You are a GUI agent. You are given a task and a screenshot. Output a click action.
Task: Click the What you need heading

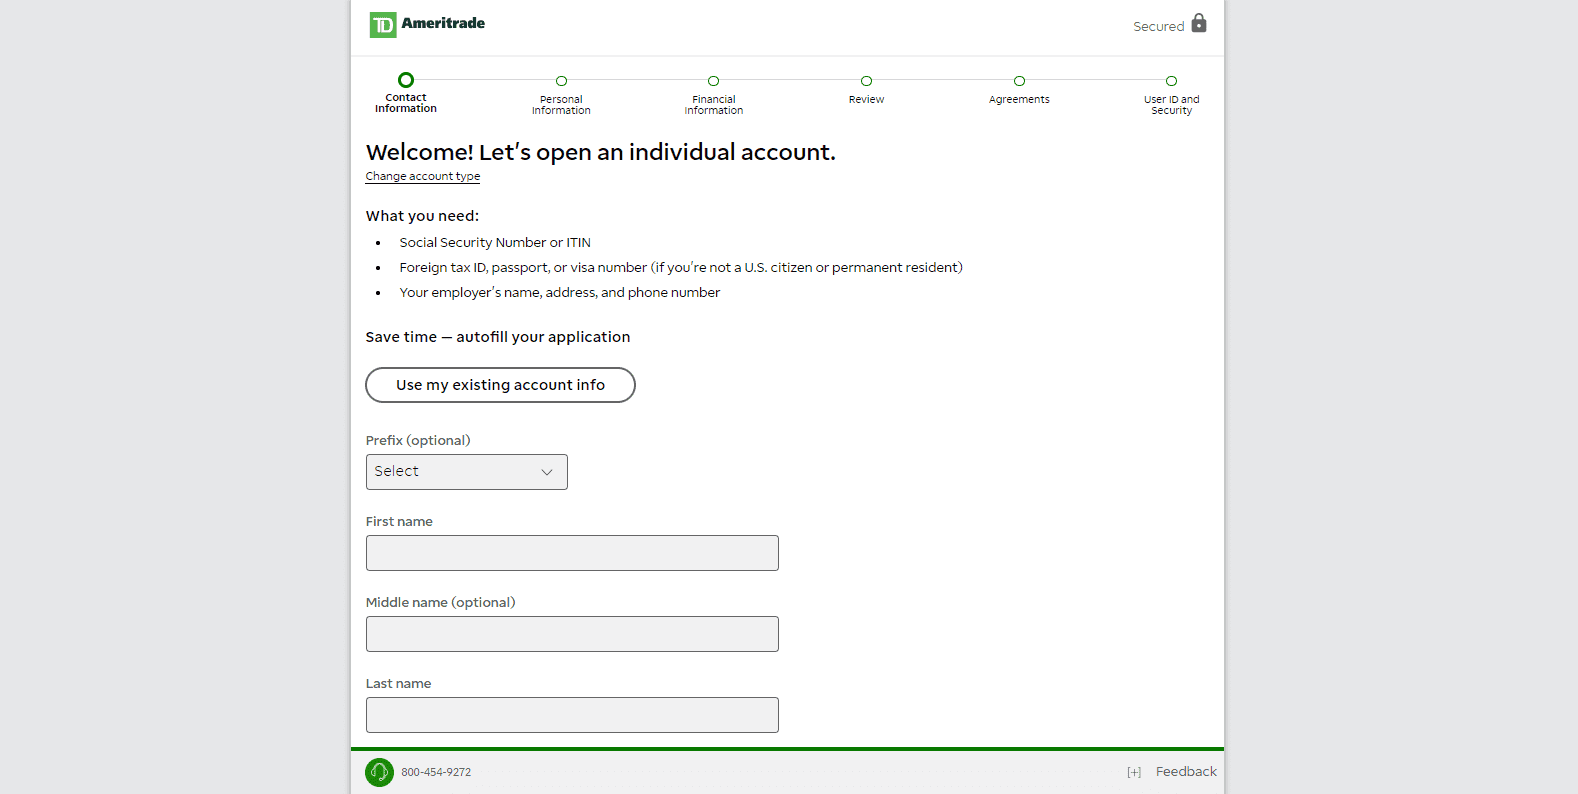point(422,216)
